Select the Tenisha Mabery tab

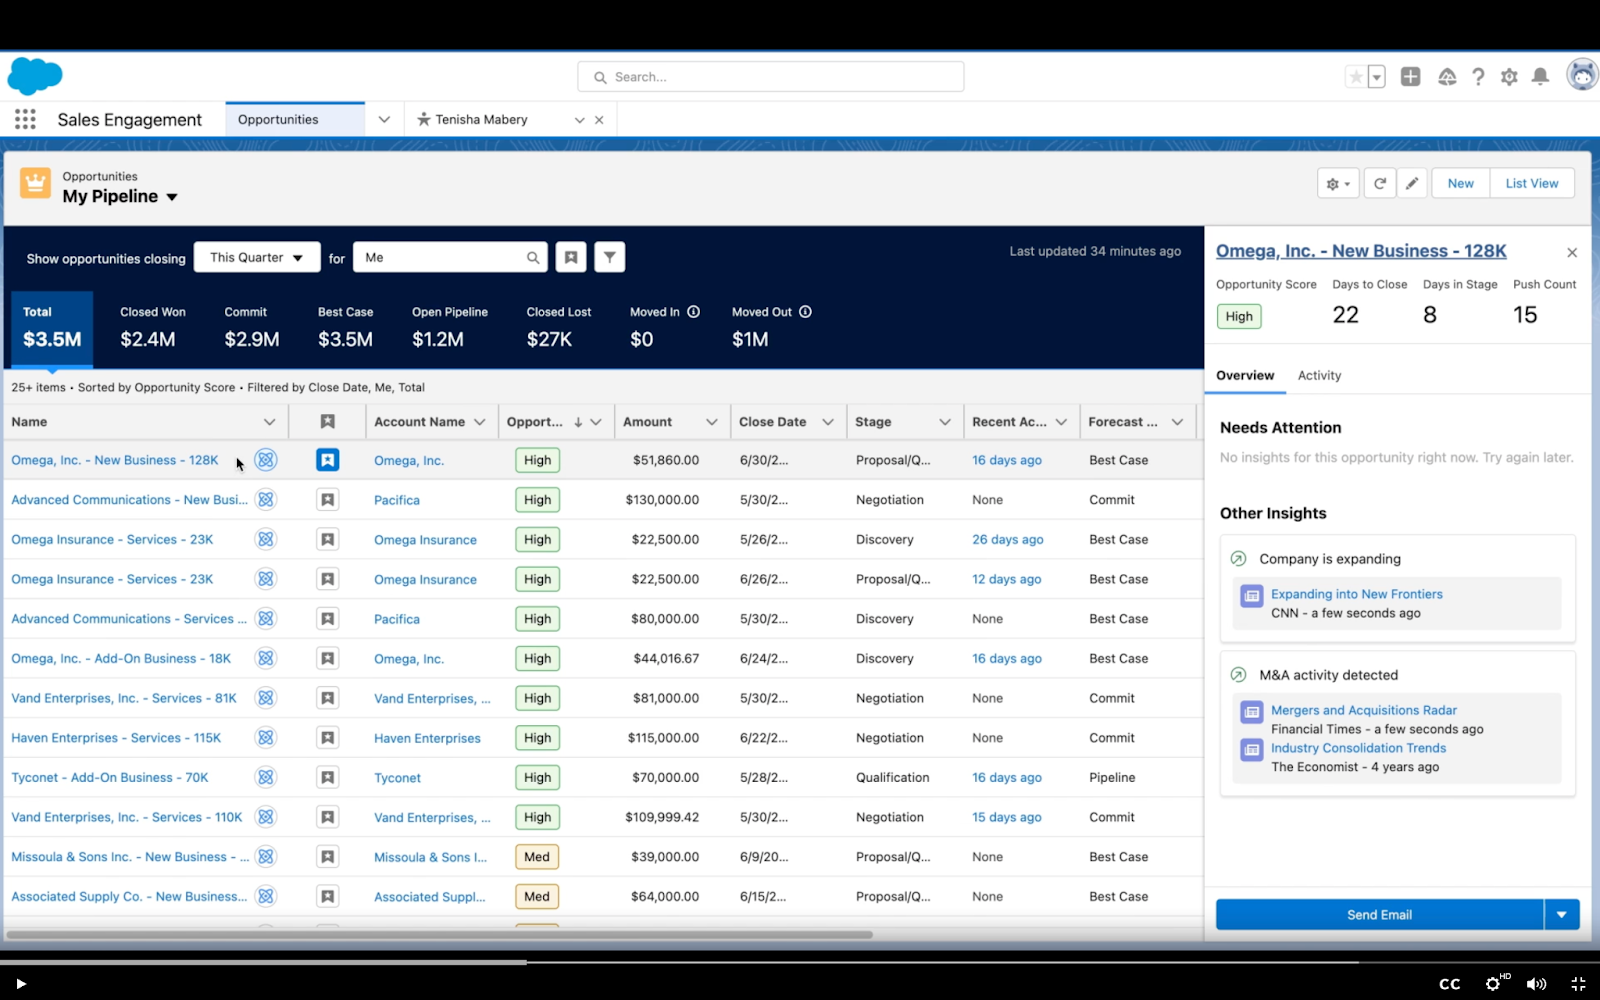click(x=482, y=119)
